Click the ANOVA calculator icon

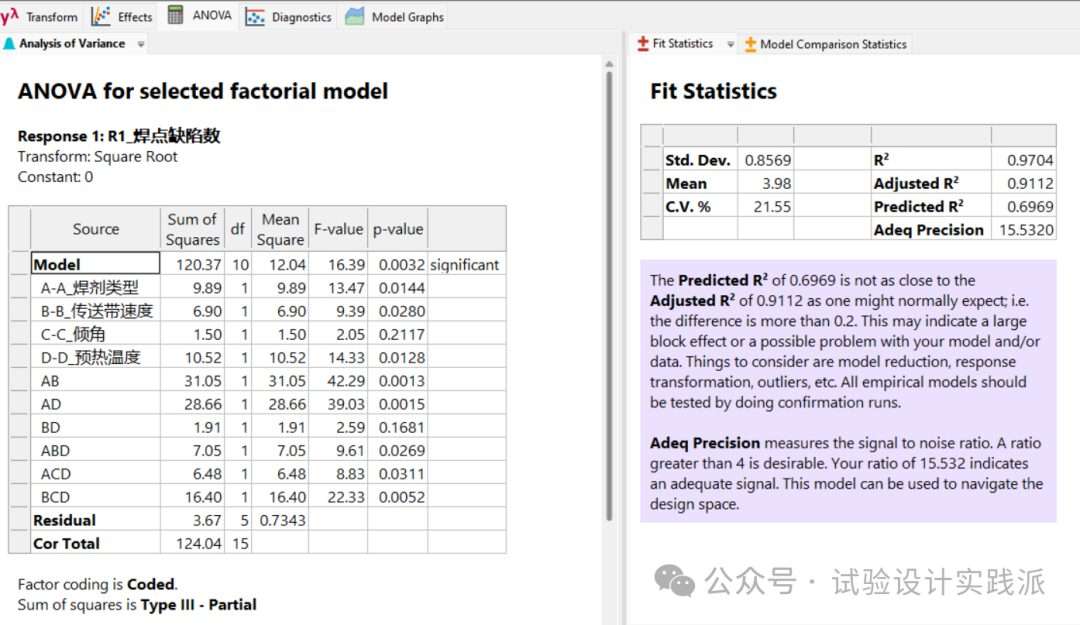[176, 15]
